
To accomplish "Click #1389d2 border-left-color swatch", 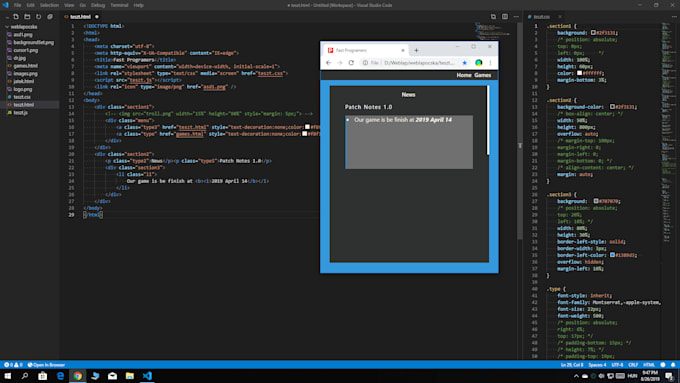I will 612,255.
